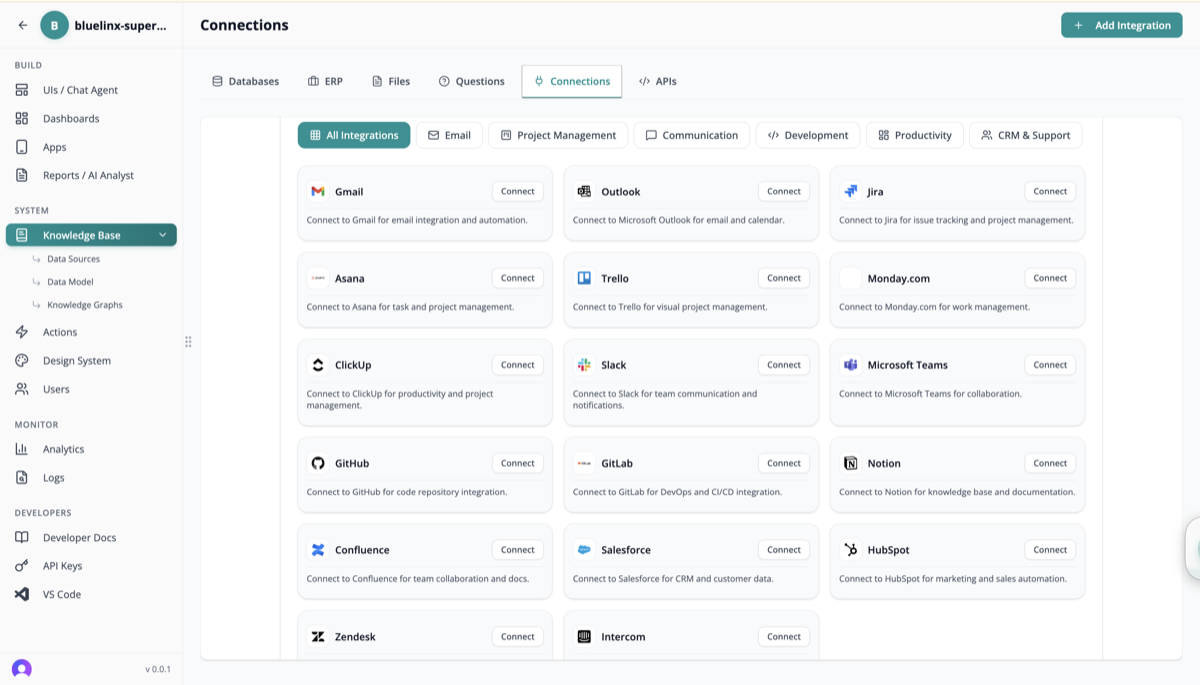Image resolution: width=1200 pixels, height=685 pixels.
Task: Click the Zendesk logo icon
Action: pyautogui.click(x=318, y=637)
